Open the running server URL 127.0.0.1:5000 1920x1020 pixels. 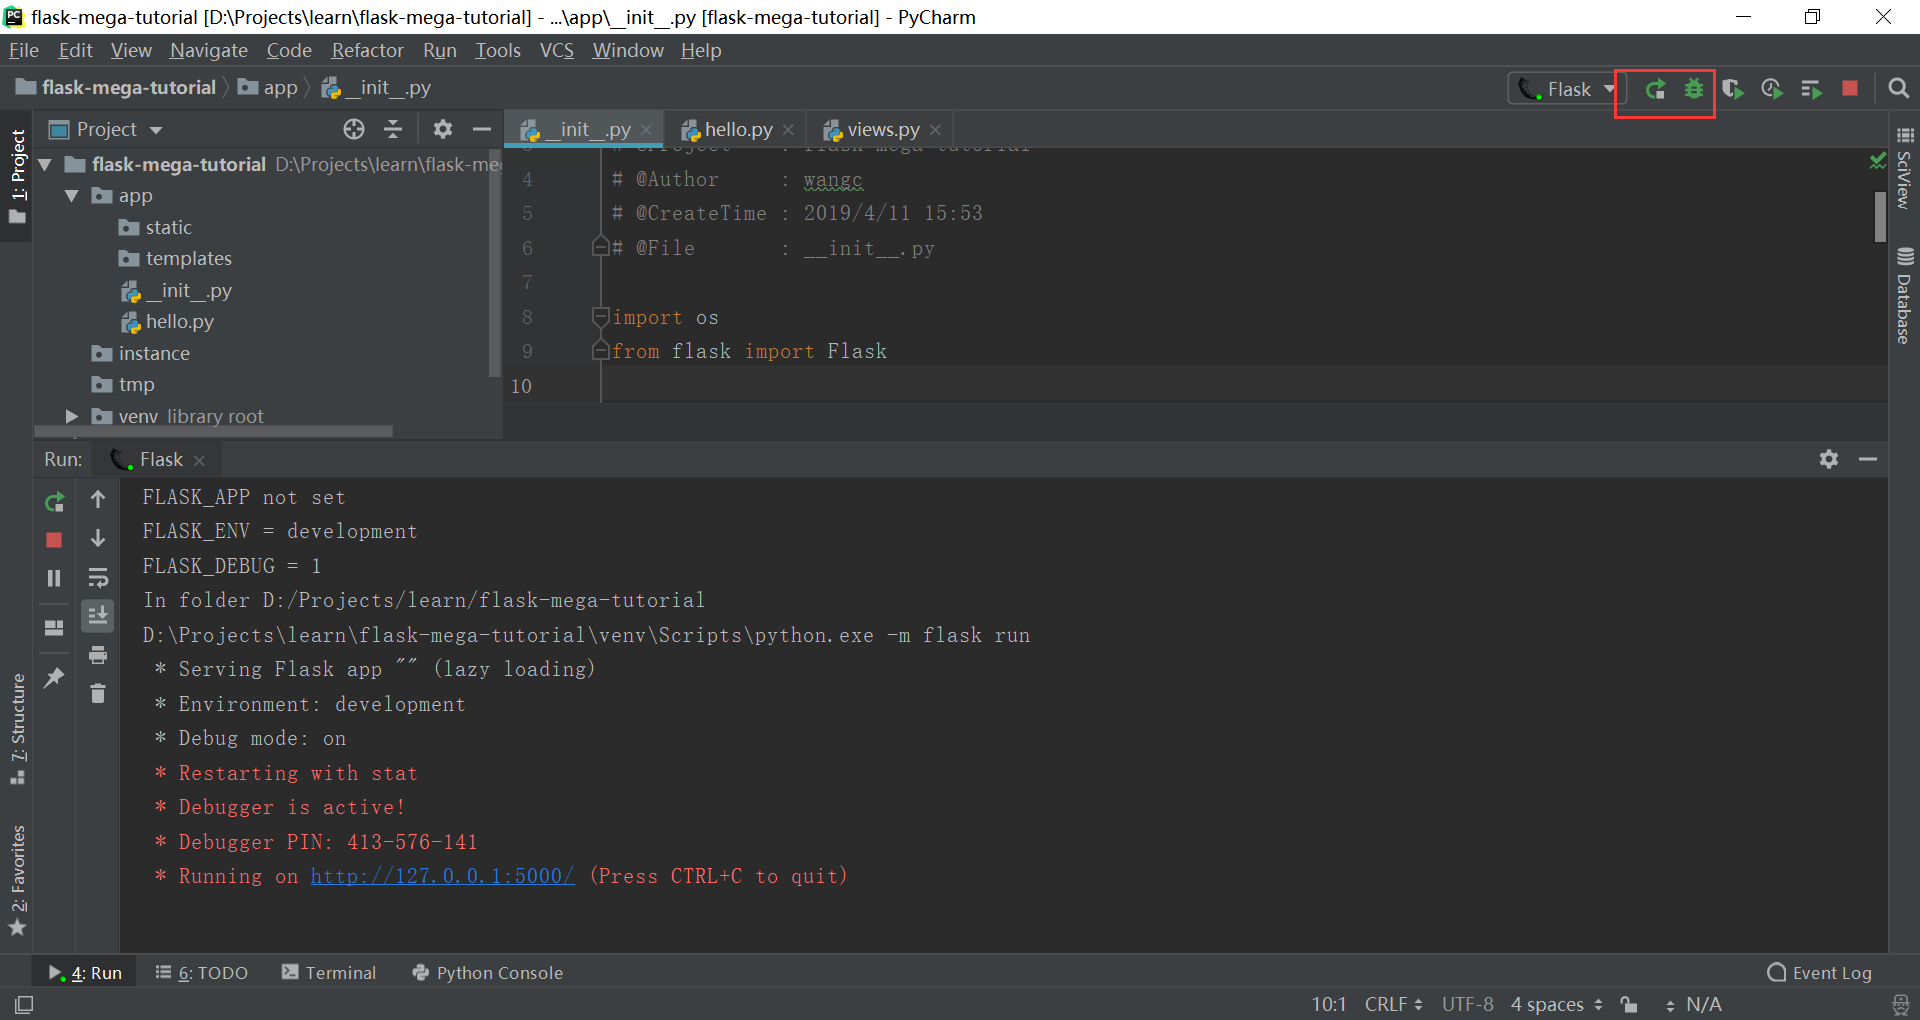[x=441, y=876]
